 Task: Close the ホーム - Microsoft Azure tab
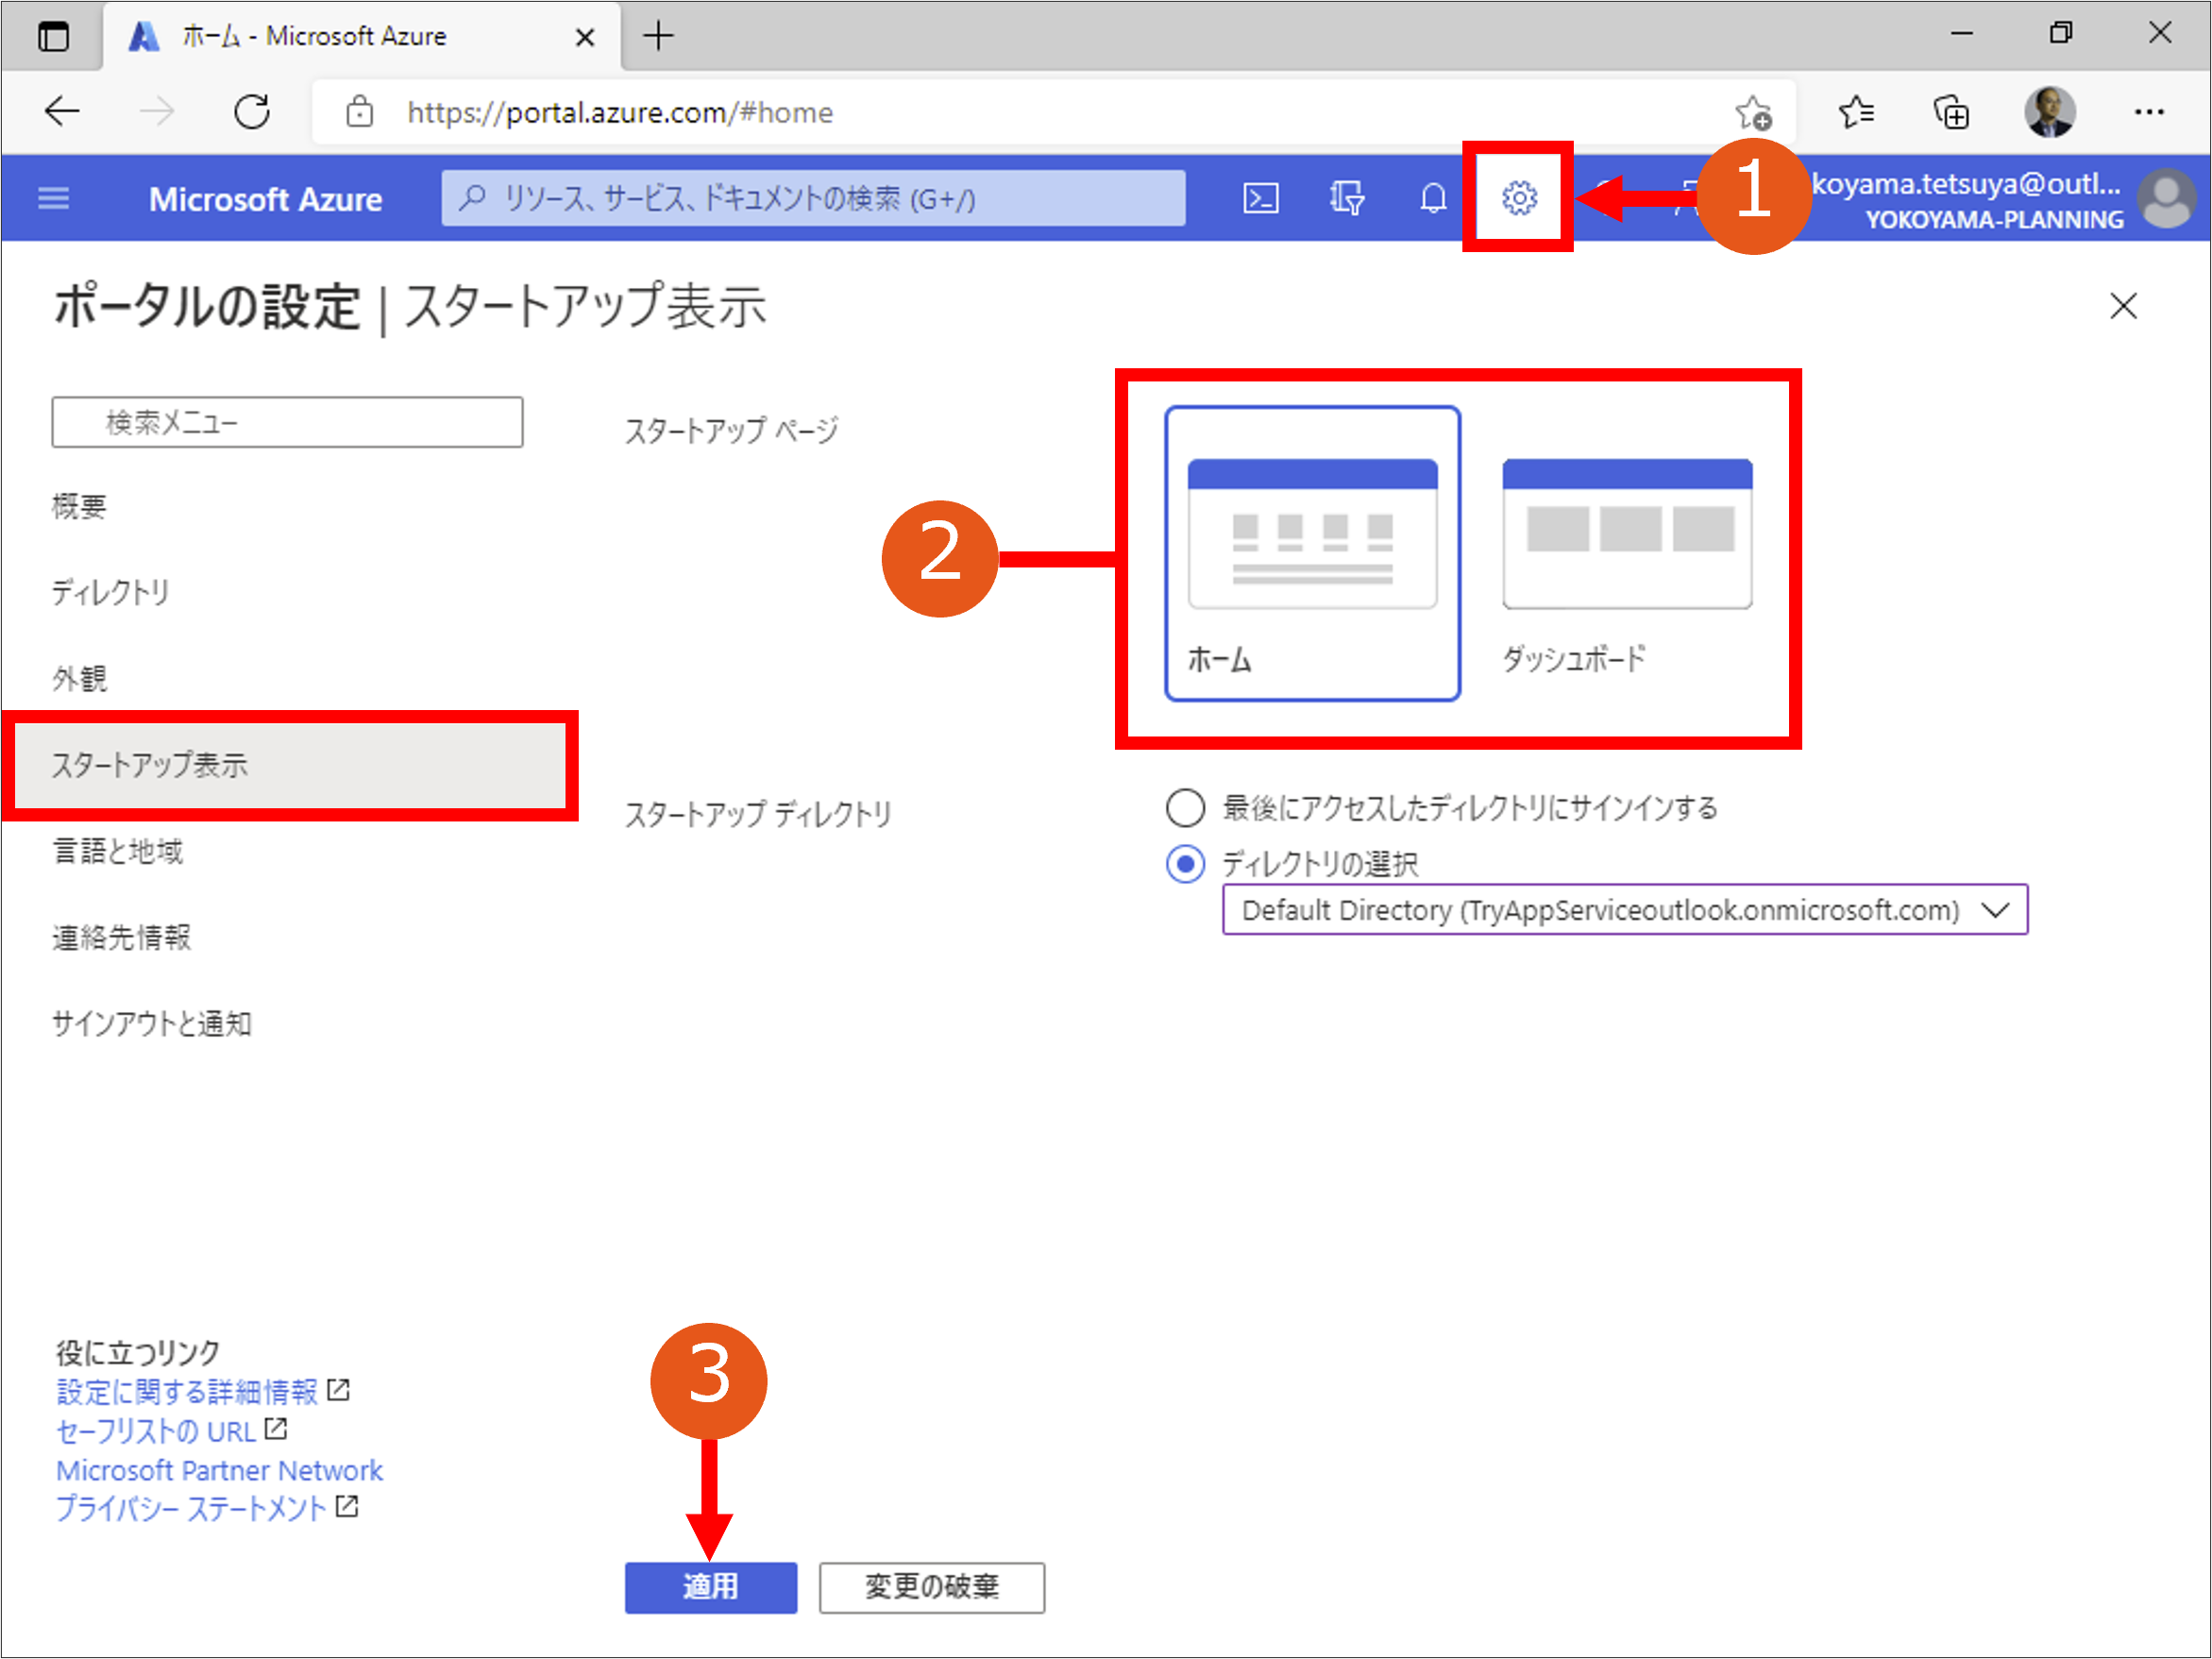[x=585, y=37]
